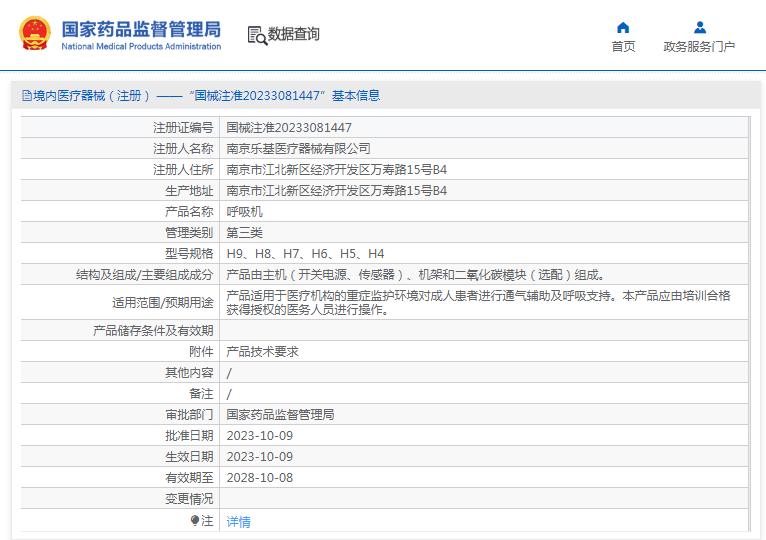Click the product name 呼吸机 value
This screenshot has width=766, height=540.
click(x=244, y=211)
